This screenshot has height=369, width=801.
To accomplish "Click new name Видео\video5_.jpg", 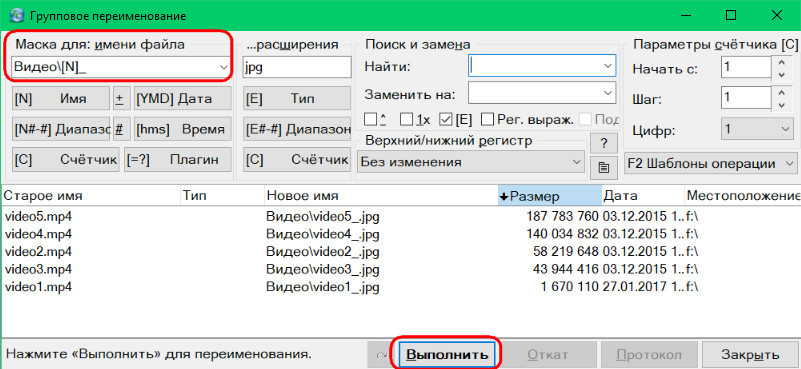I will coord(323,217).
